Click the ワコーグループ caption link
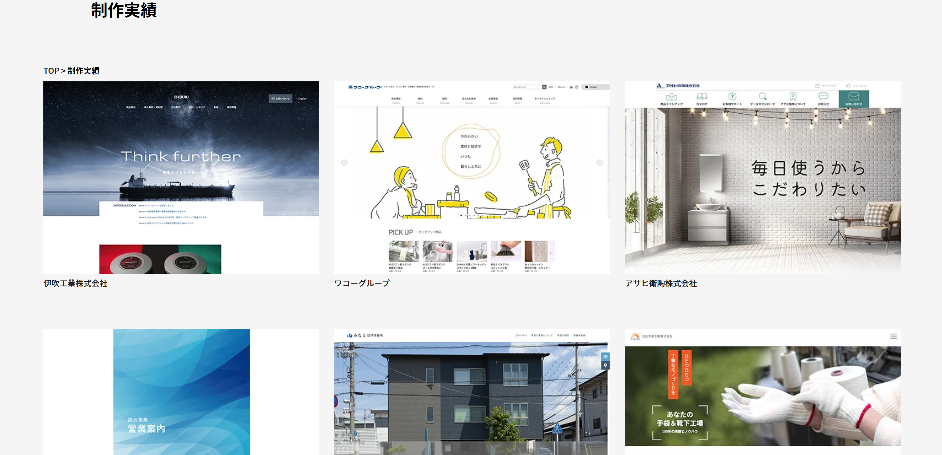 361,284
